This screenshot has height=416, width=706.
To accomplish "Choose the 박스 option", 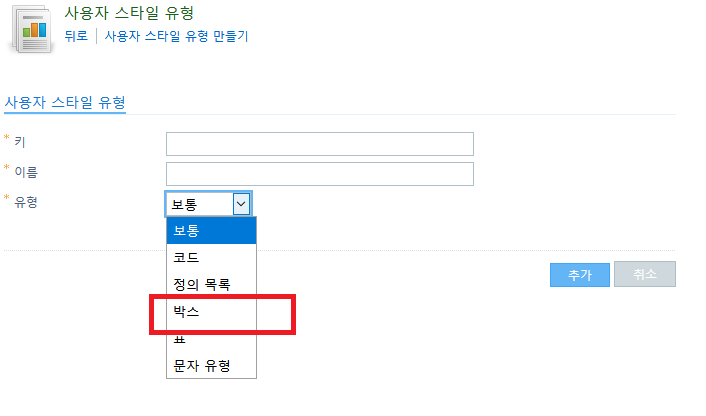I will click(x=211, y=312).
